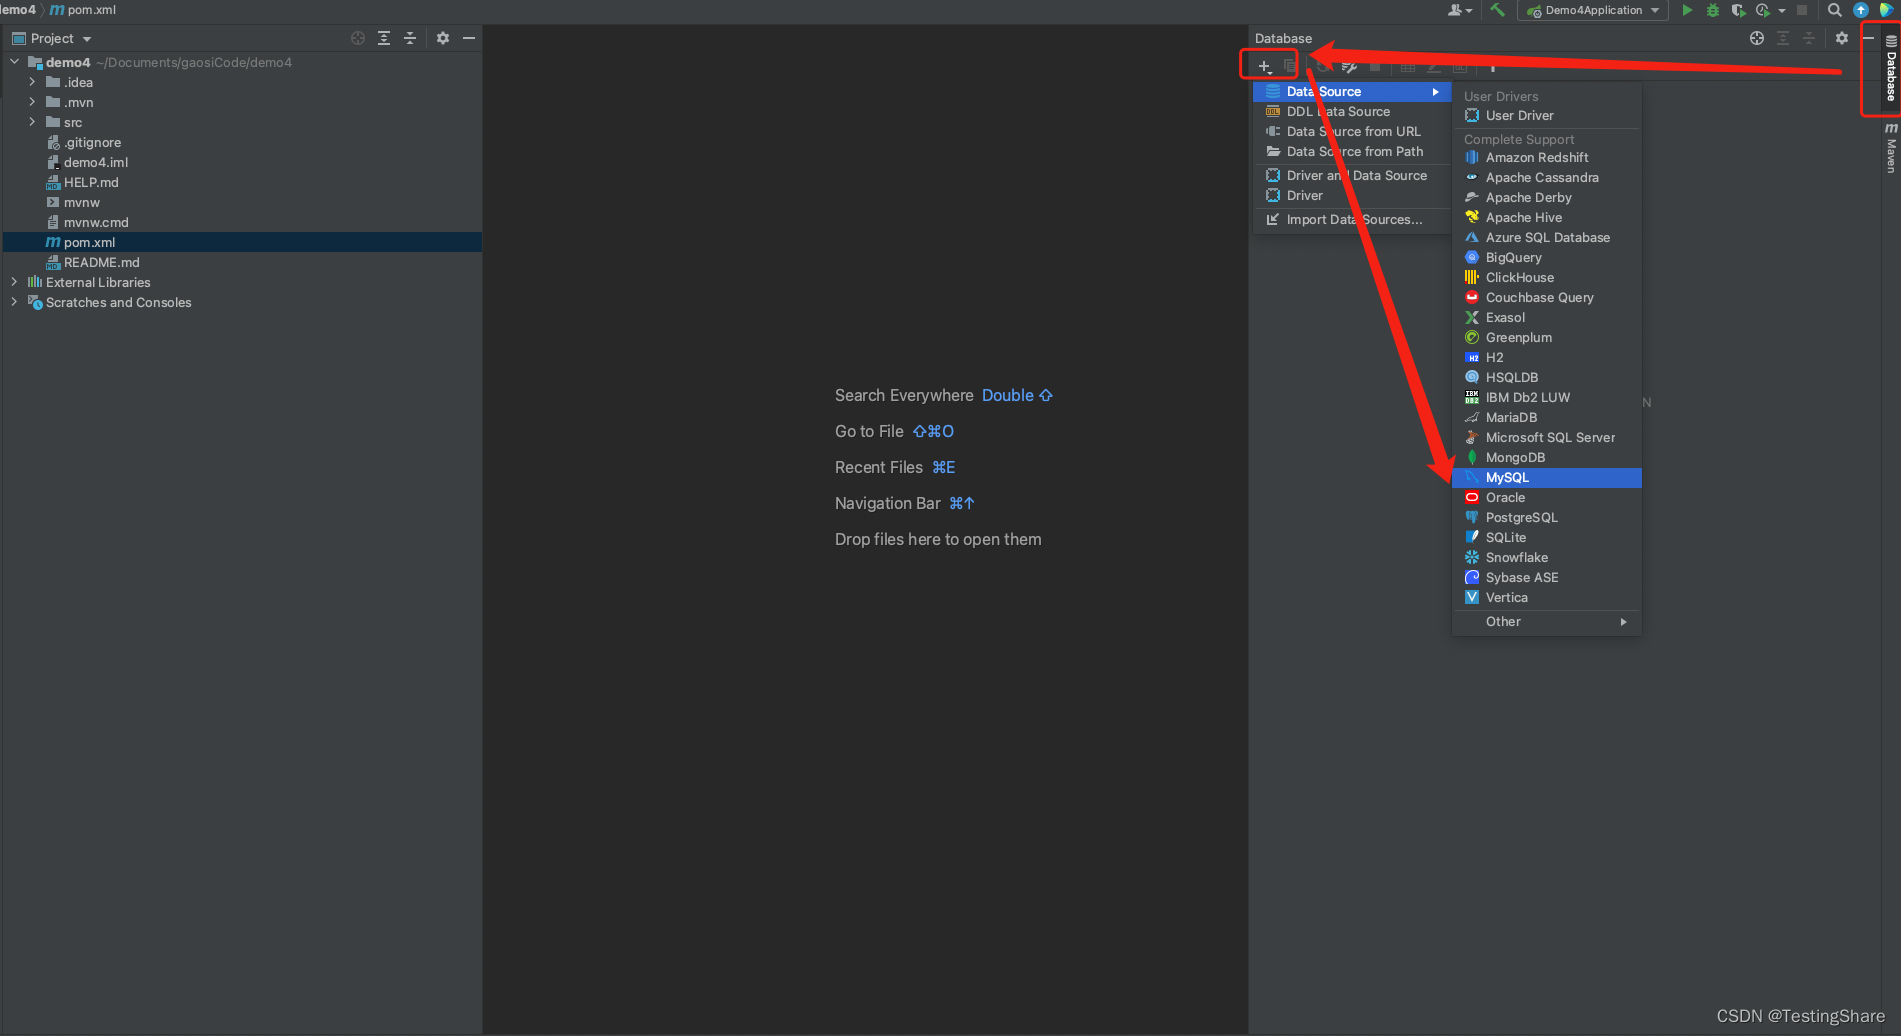Click the Stop square icon
The height and width of the screenshot is (1036, 1901).
click(1802, 10)
